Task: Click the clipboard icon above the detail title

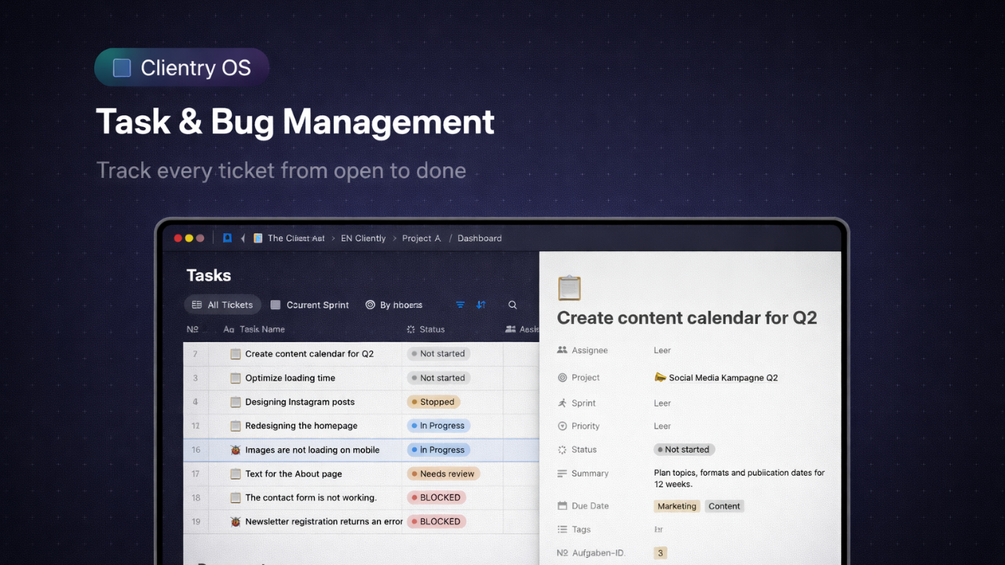Action: (x=569, y=288)
